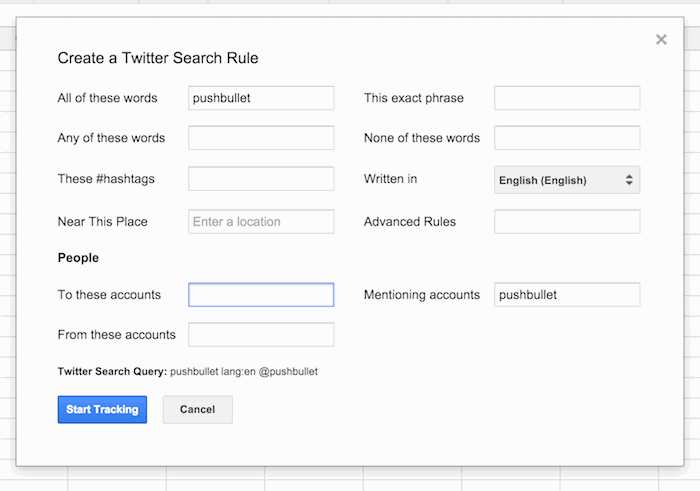This screenshot has height=491, width=700.
Task: Click the Mentioning accounts label
Action: (x=422, y=295)
